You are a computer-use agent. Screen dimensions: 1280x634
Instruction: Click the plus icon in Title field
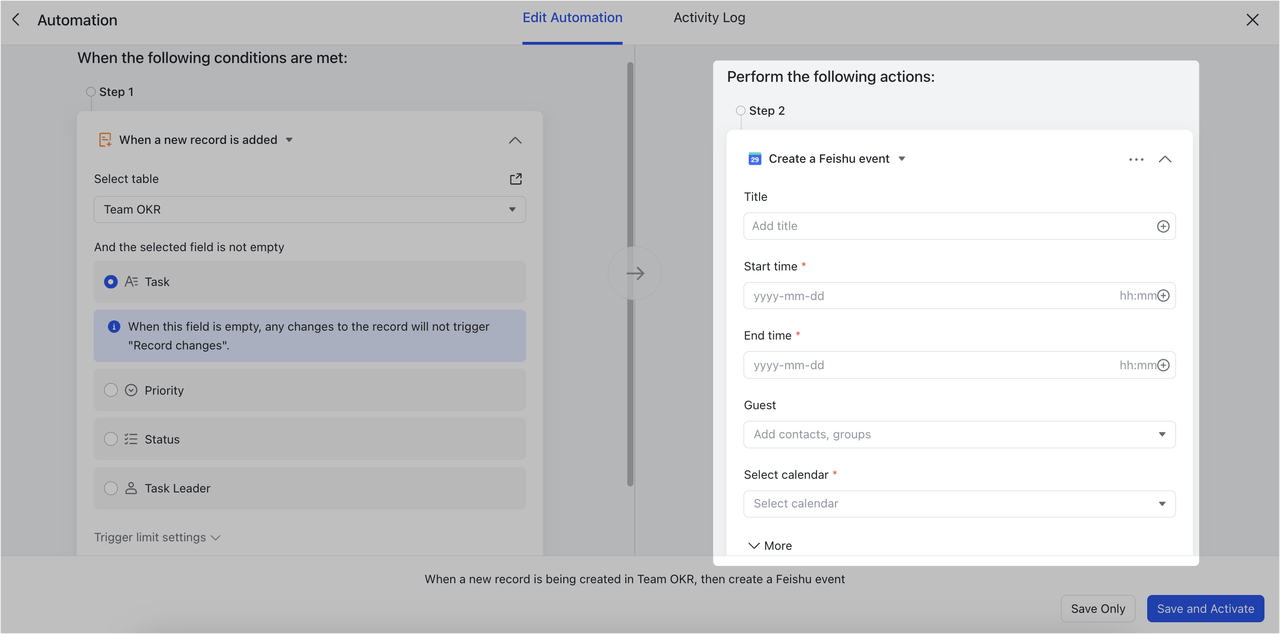click(x=1163, y=226)
